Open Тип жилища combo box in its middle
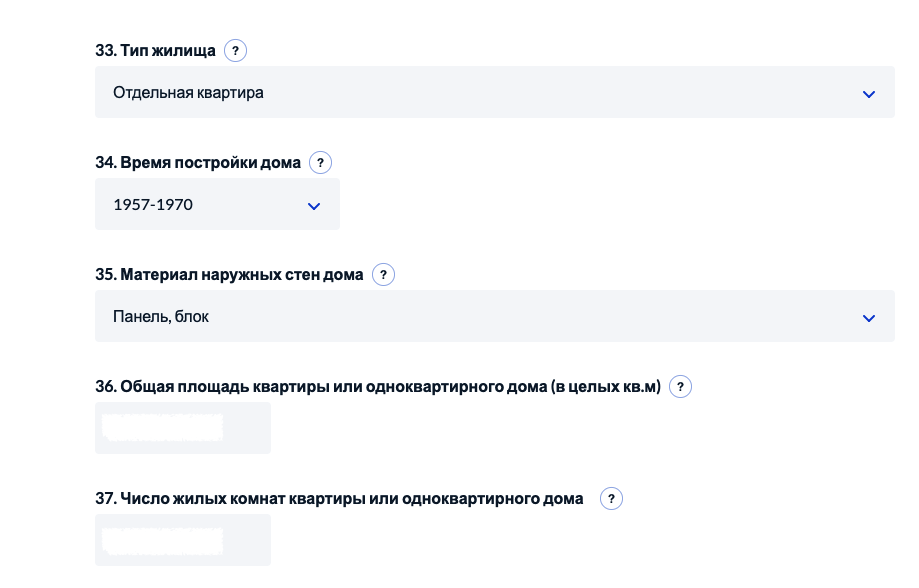This screenshot has height=588, width=919. click(x=494, y=93)
